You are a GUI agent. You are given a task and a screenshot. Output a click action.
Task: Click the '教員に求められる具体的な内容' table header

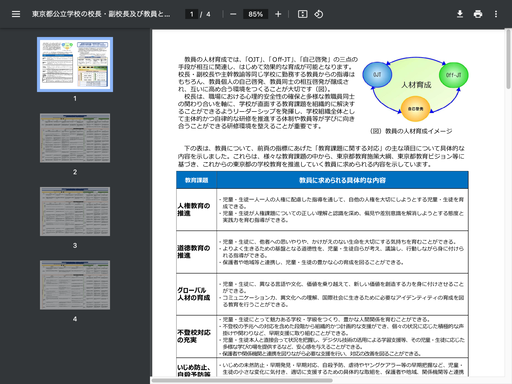tap(342, 180)
